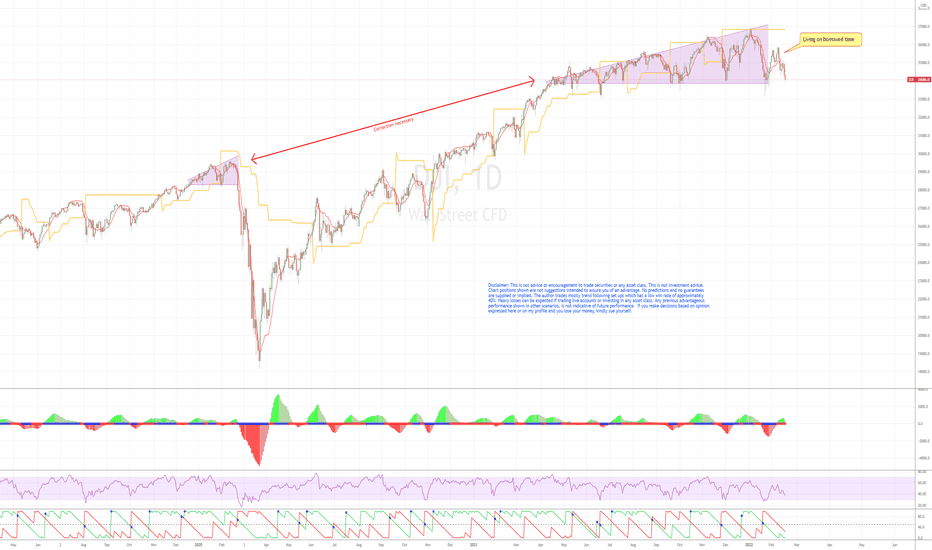Click the yellow "Living on borrowed time" callout
The width and height of the screenshot is (932, 550).
pyautogui.click(x=830, y=40)
